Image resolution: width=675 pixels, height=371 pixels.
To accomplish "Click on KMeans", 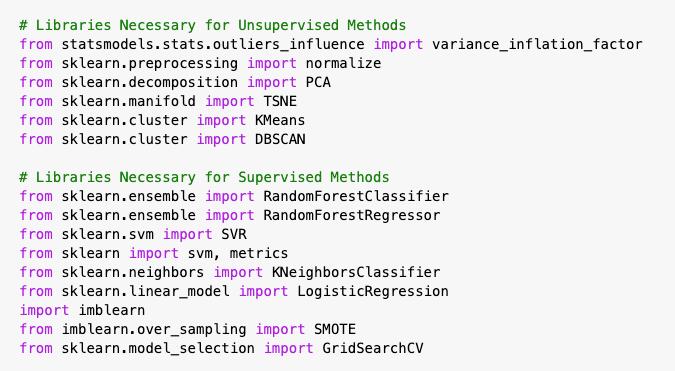I will [280, 120].
